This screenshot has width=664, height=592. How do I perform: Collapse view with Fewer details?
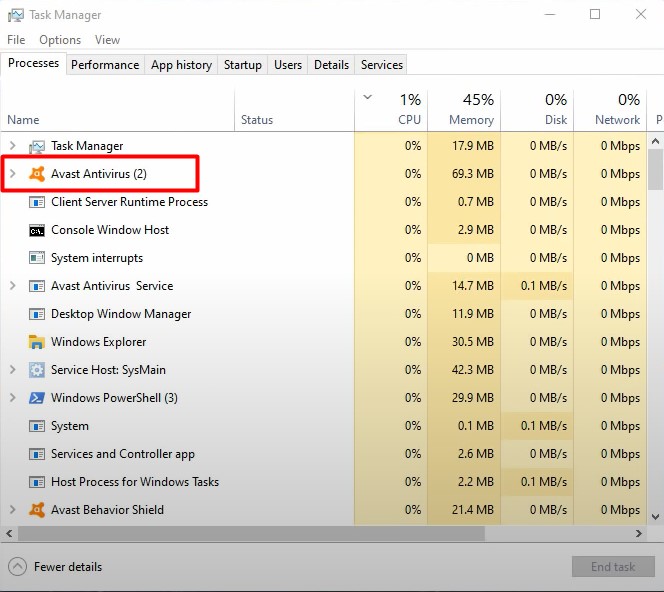pyautogui.click(x=57, y=567)
